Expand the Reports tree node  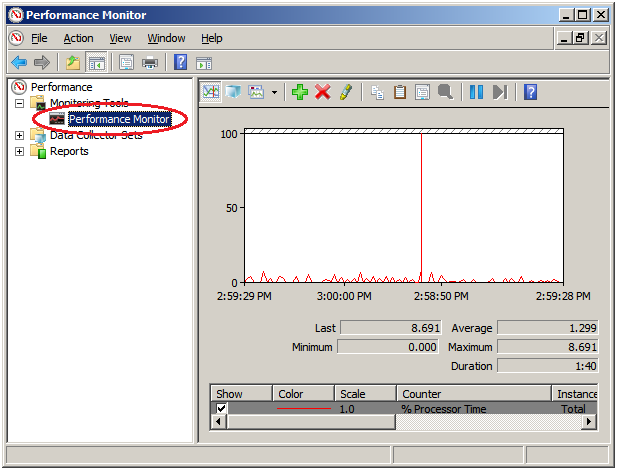pyautogui.click(x=20, y=151)
